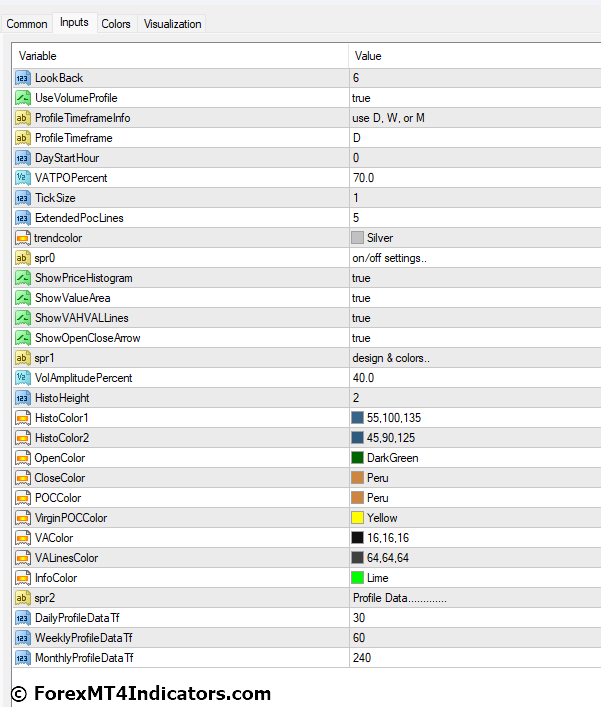Open the InfoColor Lime value dropdown
The width and height of the screenshot is (601, 707).
(x=470, y=578)
